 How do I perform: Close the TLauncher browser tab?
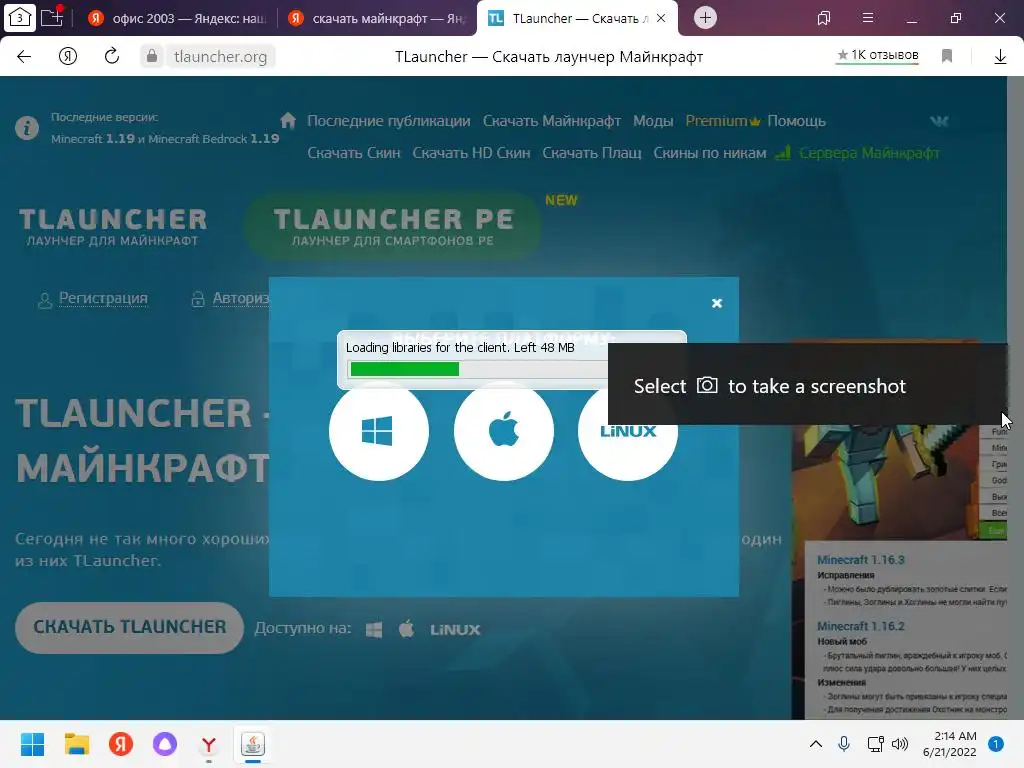pyautogui.click(x=661, y=18)
